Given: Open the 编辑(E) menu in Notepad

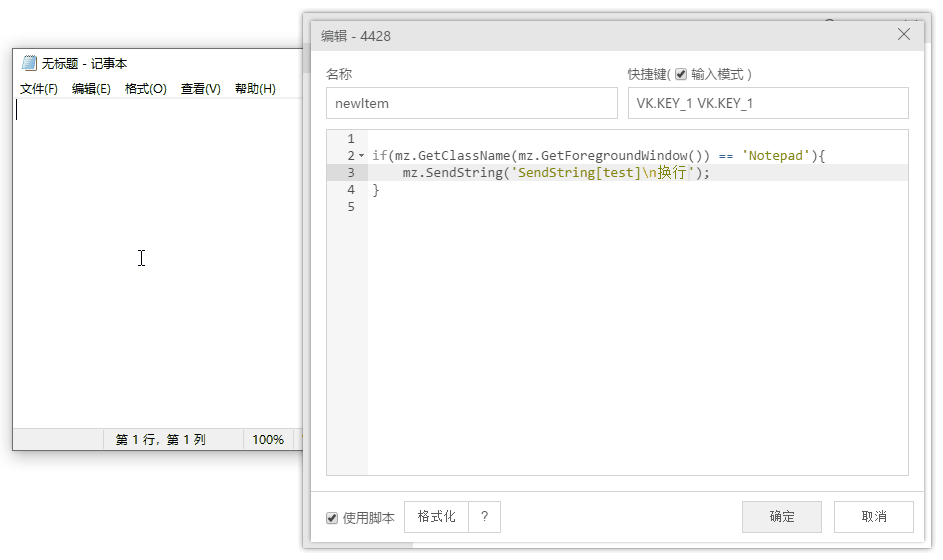Looking at the screenshot, I should (91, 89).
